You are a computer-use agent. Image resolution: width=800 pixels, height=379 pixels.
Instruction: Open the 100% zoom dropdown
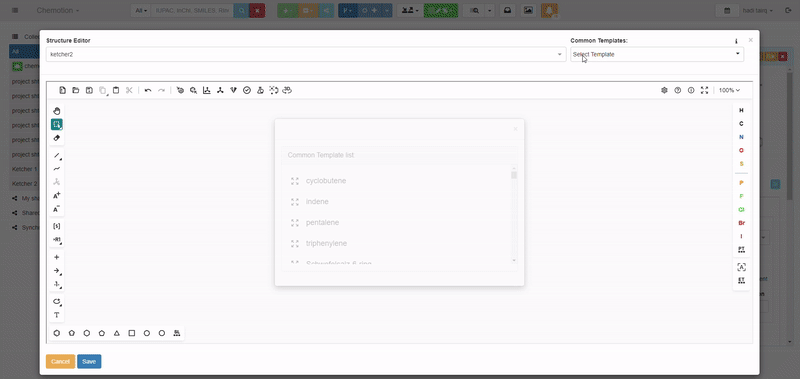point(729,90)
